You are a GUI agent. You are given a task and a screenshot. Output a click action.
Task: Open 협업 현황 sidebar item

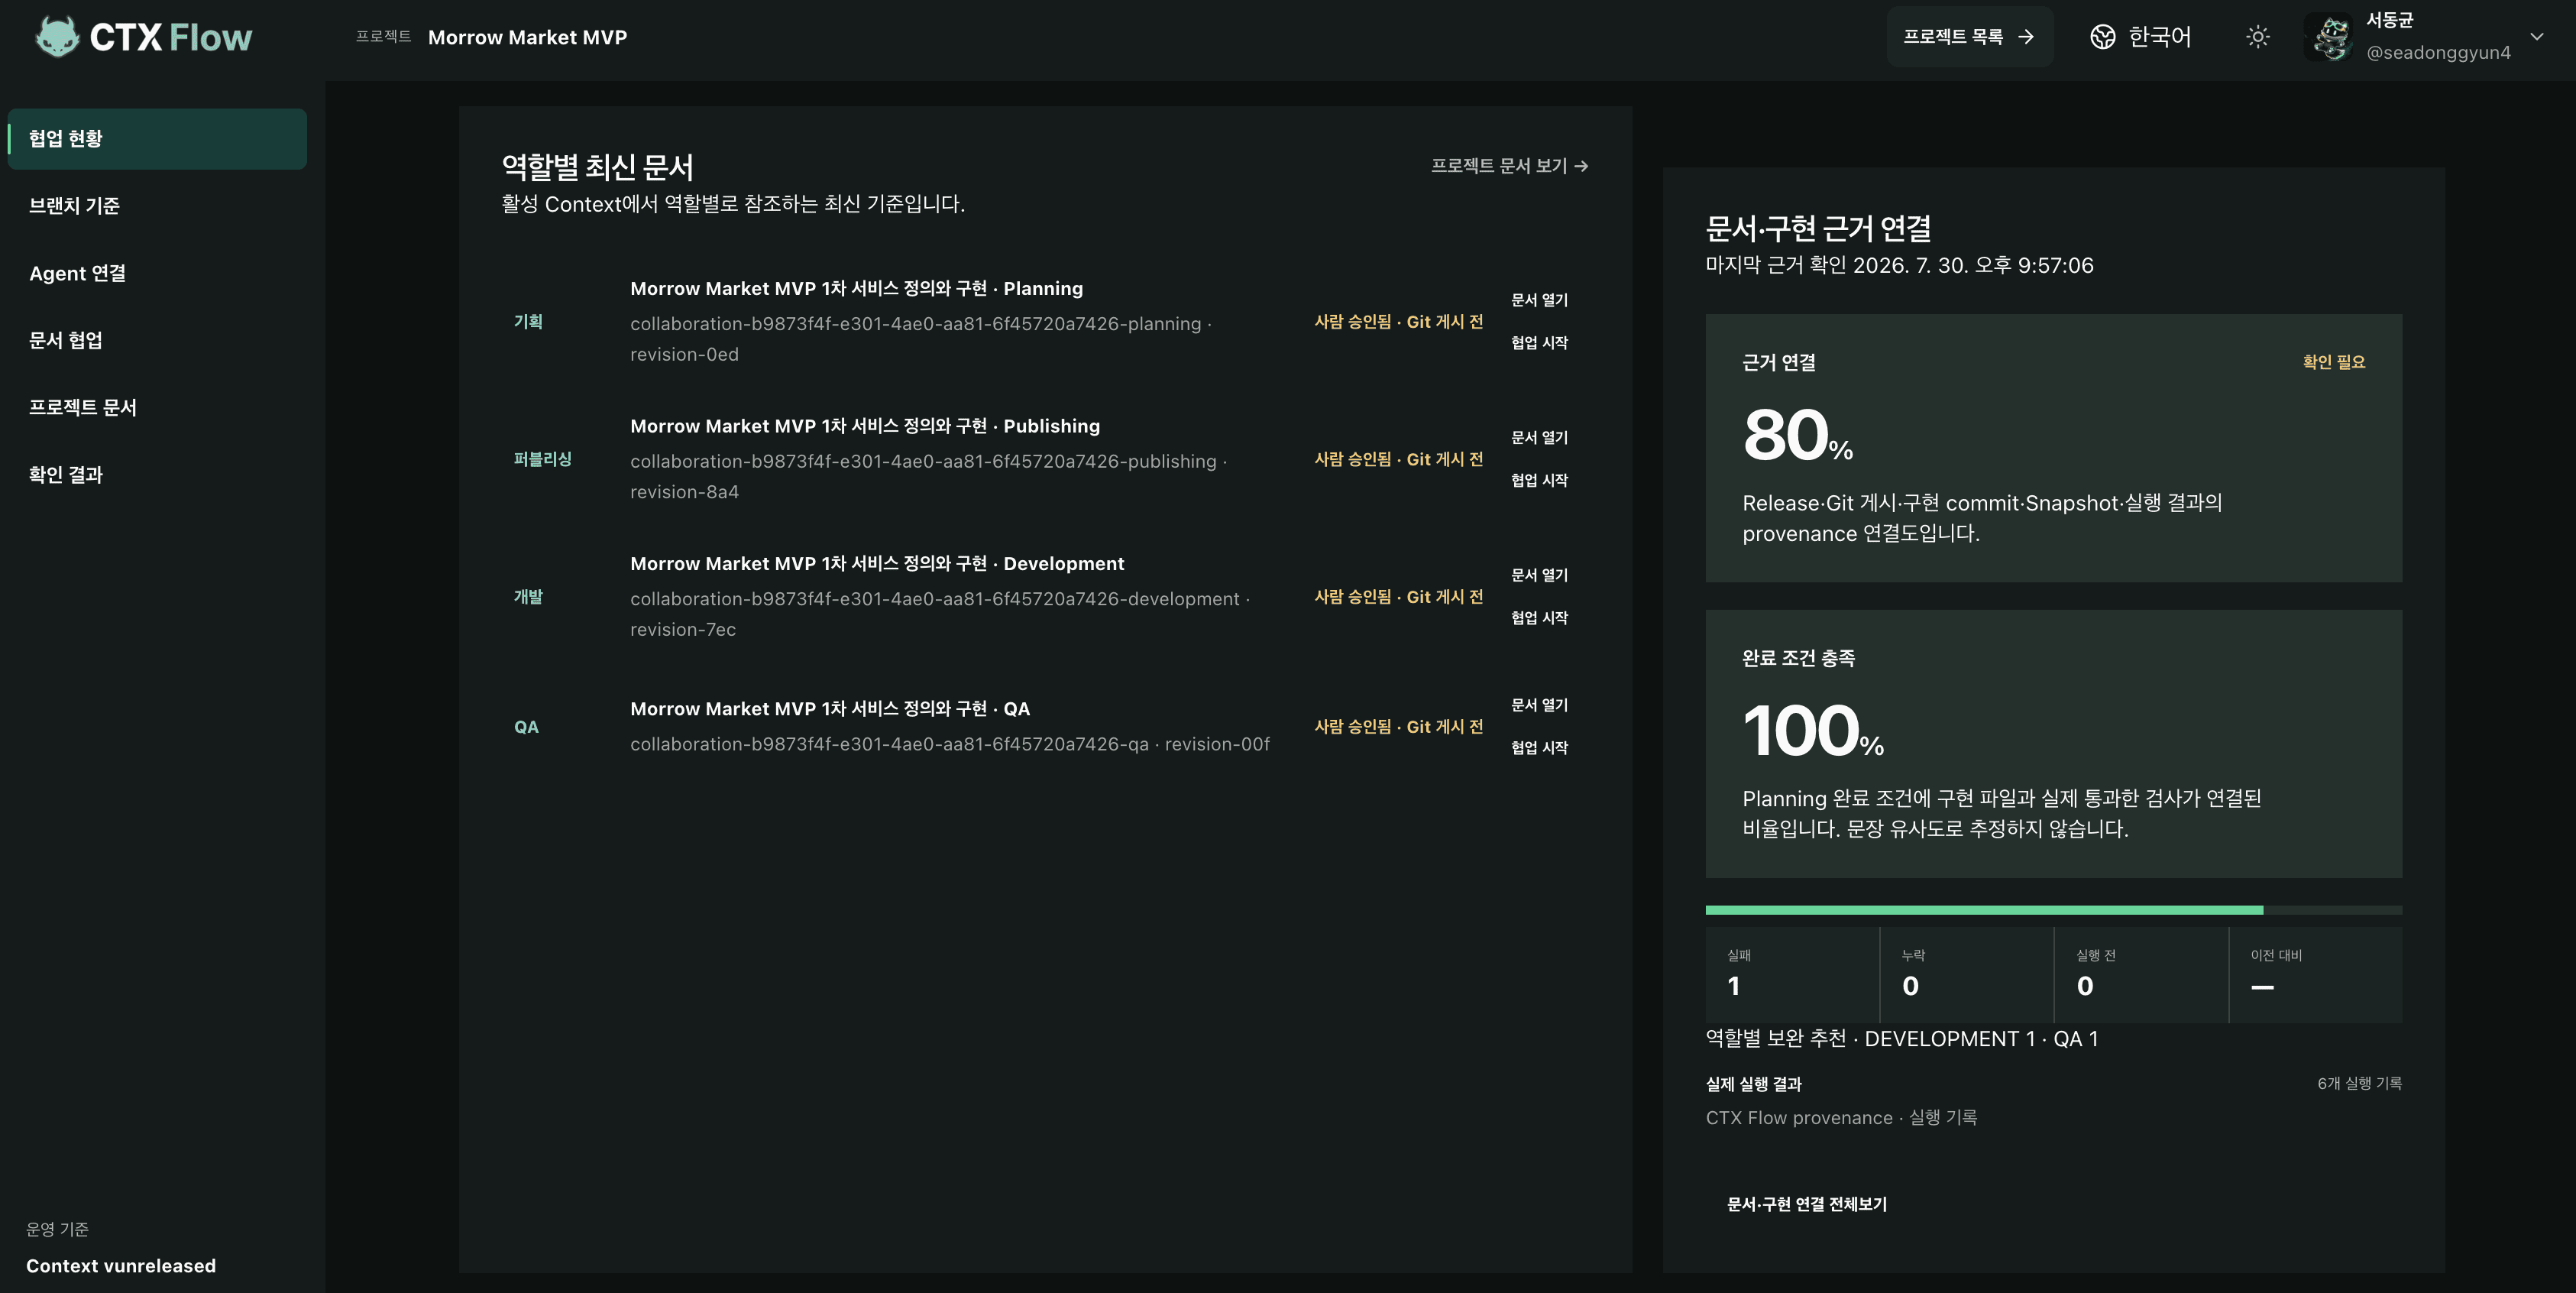(157, 139)
